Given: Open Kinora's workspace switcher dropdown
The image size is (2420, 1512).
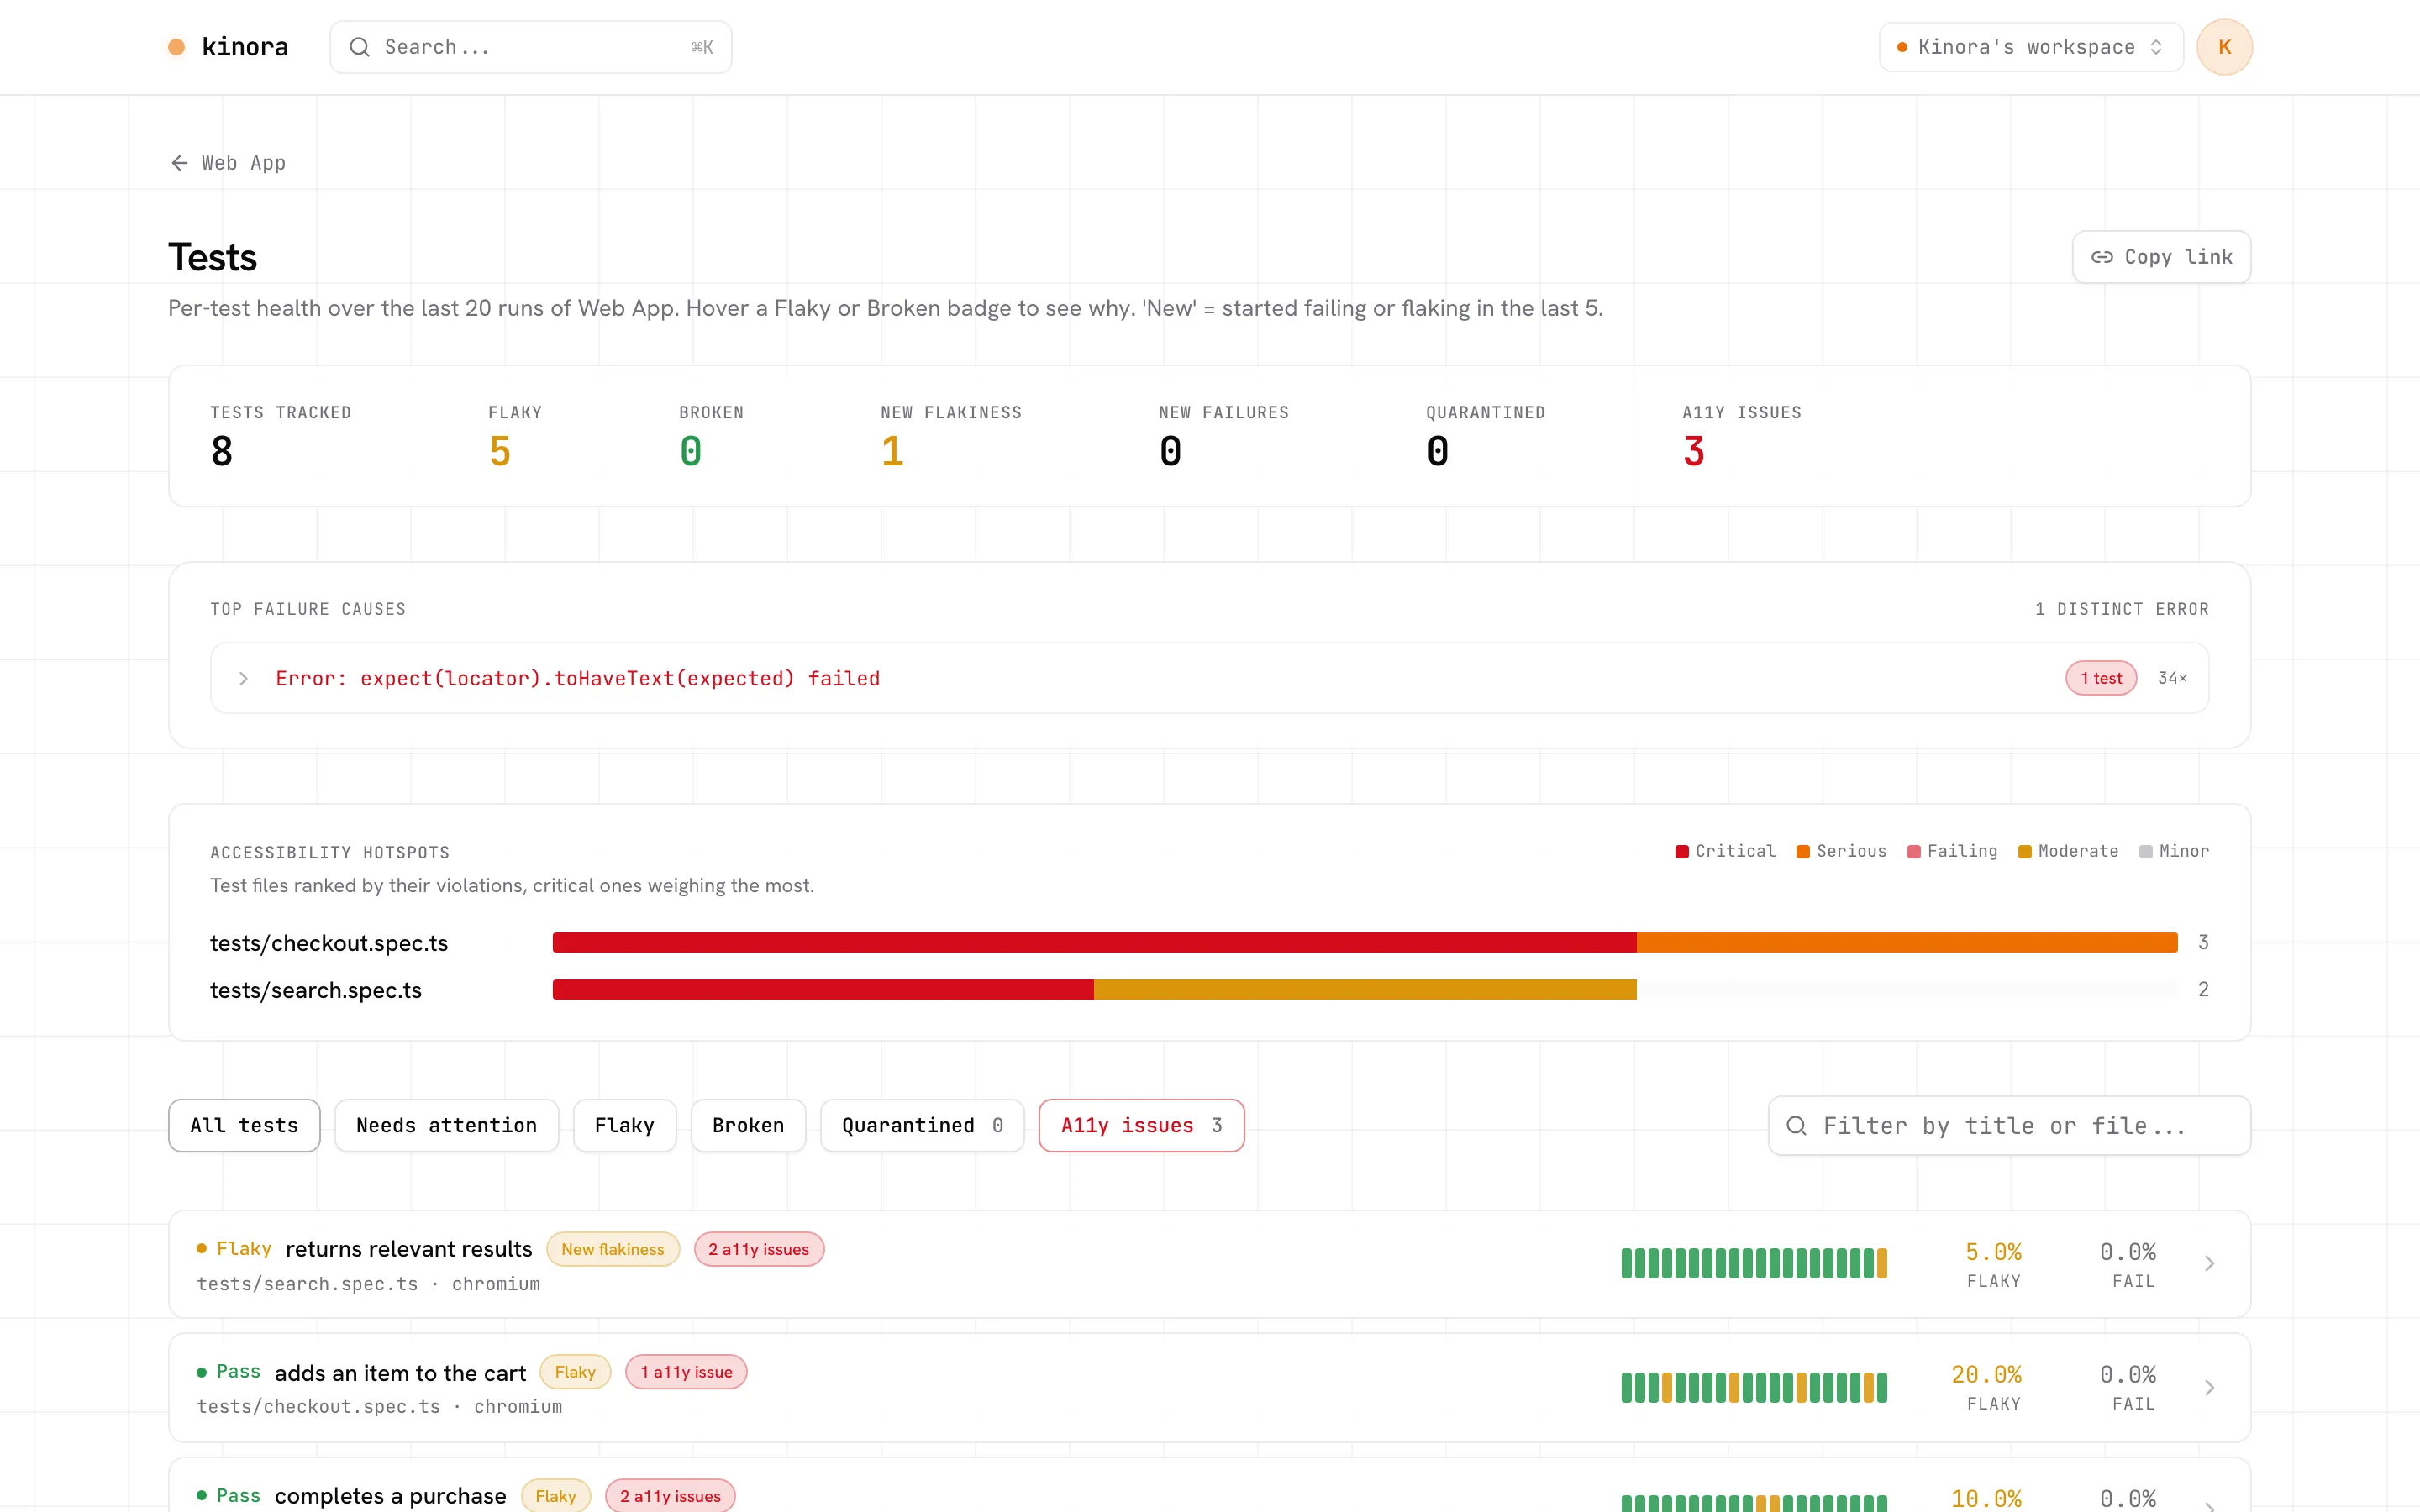Looking at the screenshot, I should (x=2031, y=47).
